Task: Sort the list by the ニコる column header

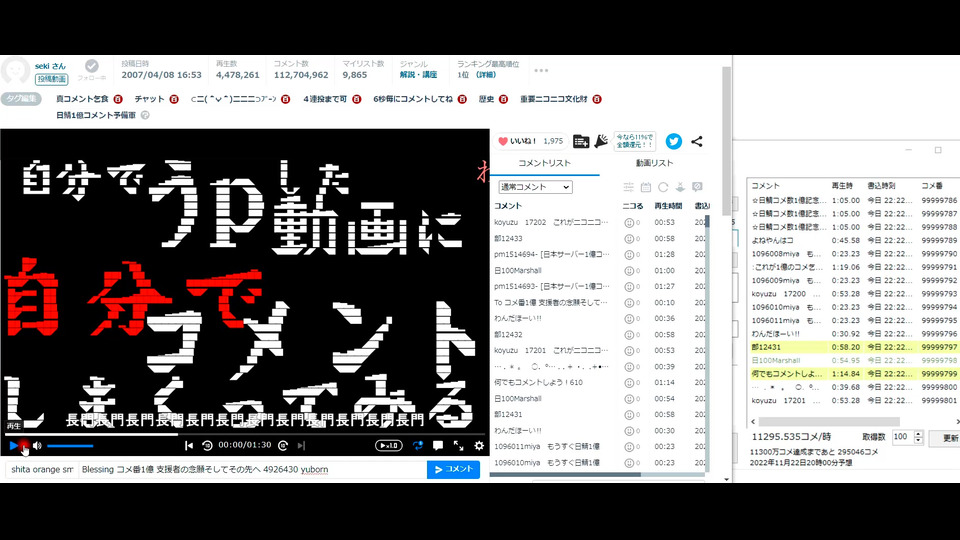Action: [x=632, y=206]
